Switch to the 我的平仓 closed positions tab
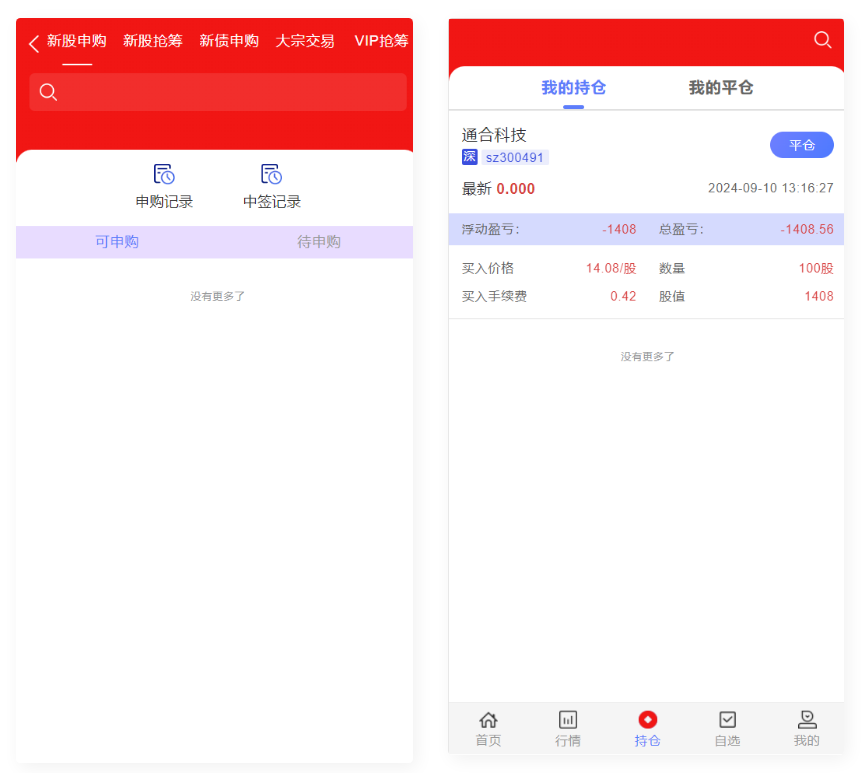Screen dimensions: 863x773 point(720,88)
